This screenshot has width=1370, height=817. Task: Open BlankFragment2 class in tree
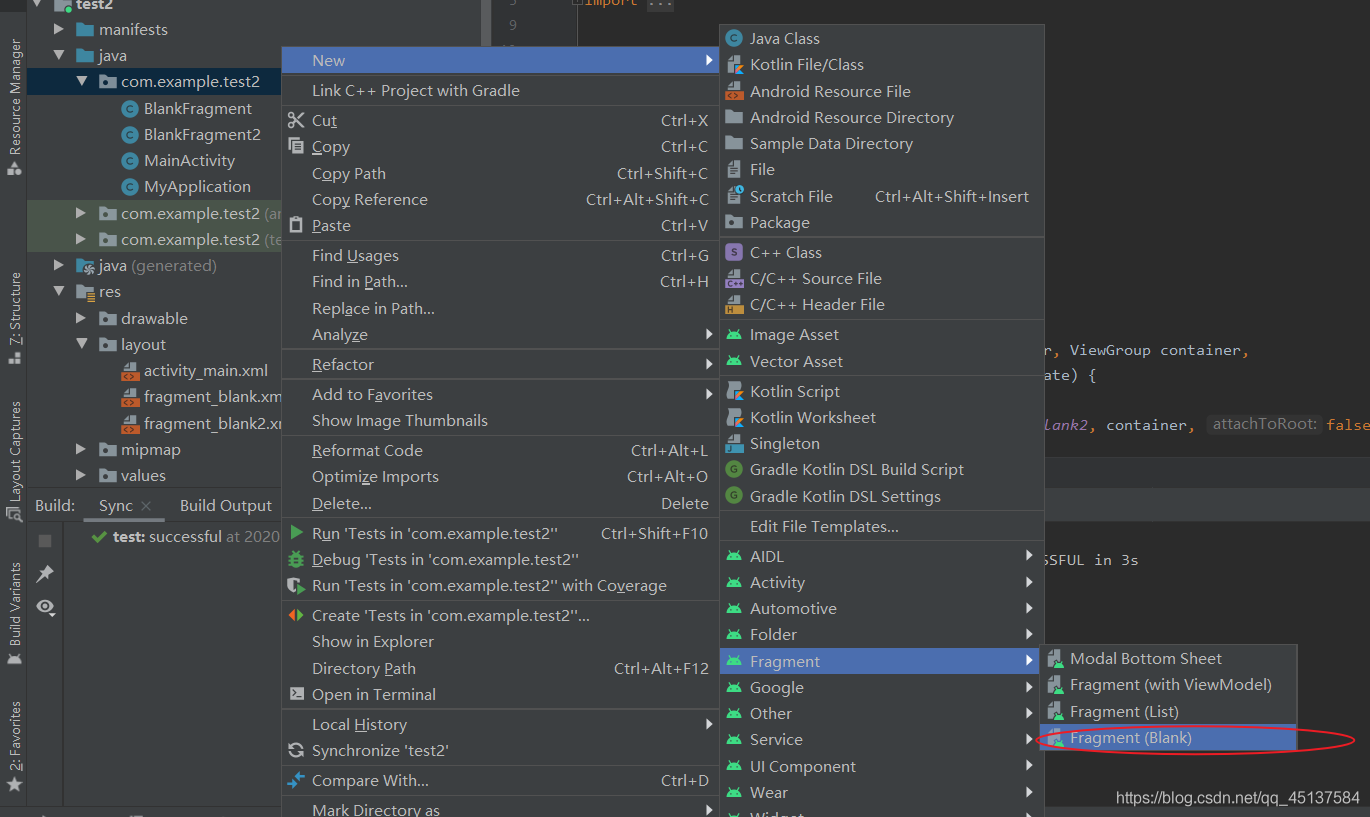point(202,134)
